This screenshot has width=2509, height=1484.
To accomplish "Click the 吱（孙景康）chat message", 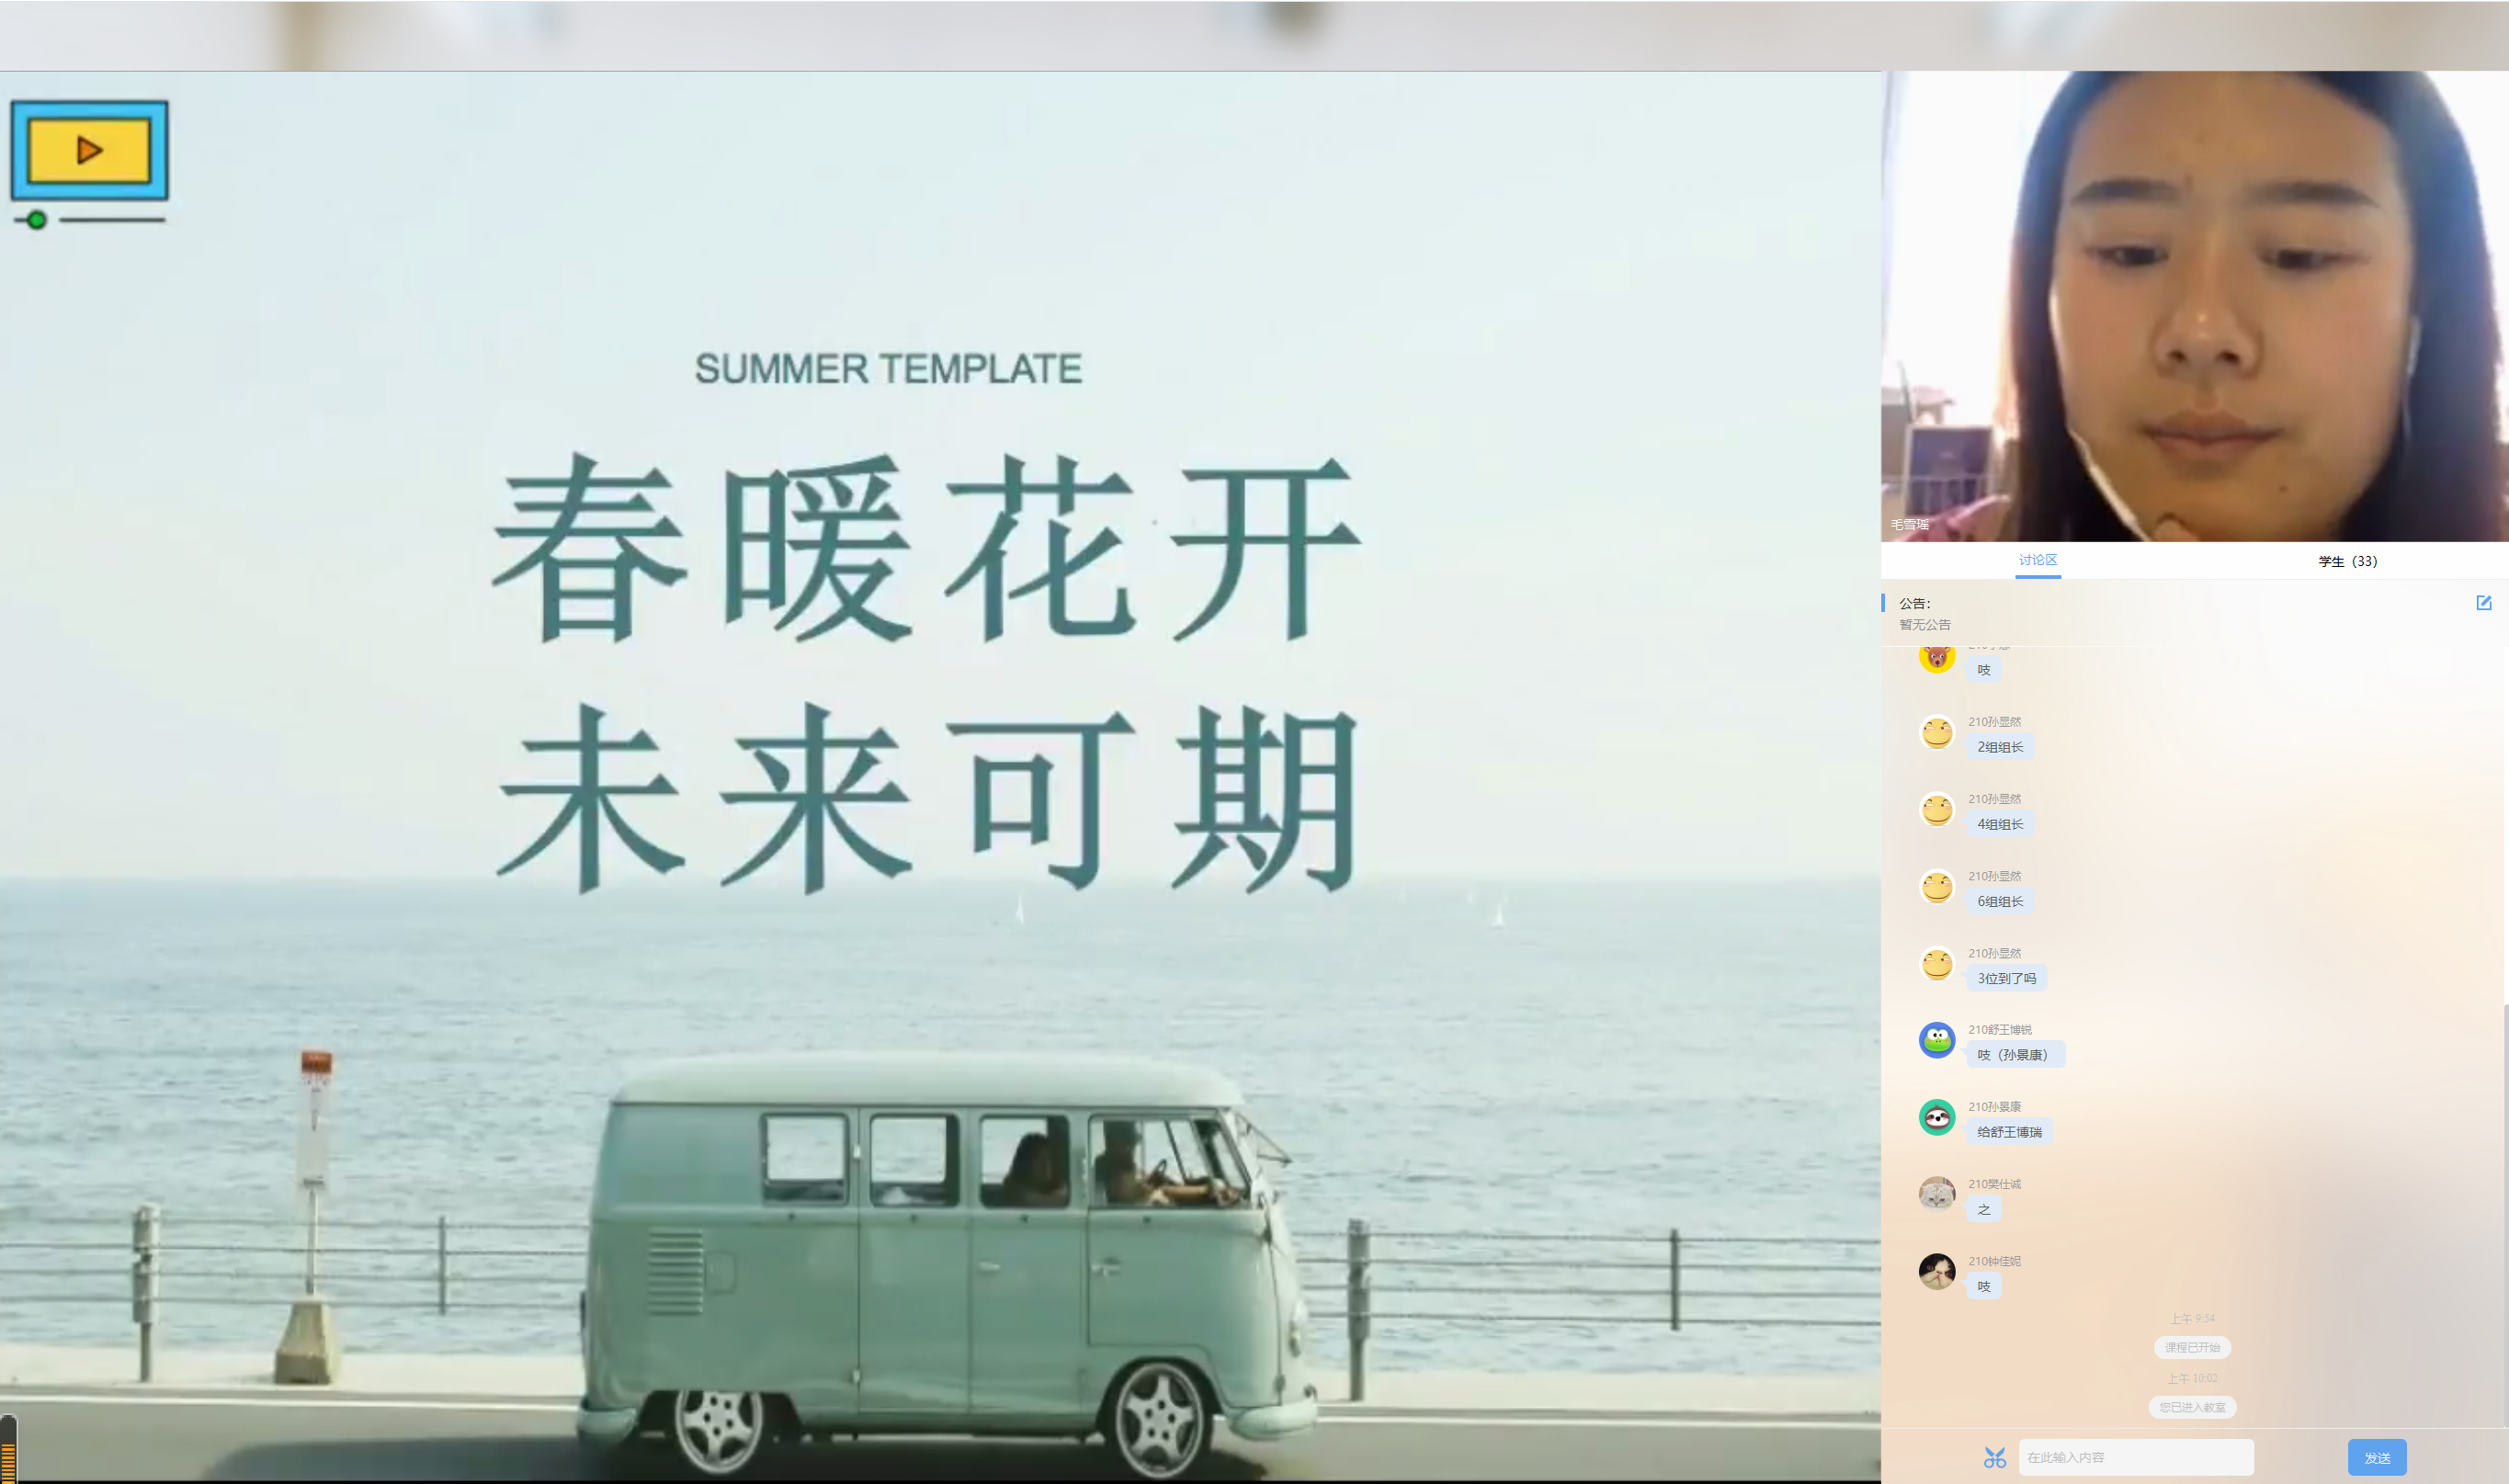I will pyautogui.click(x=2015, y=1055).
